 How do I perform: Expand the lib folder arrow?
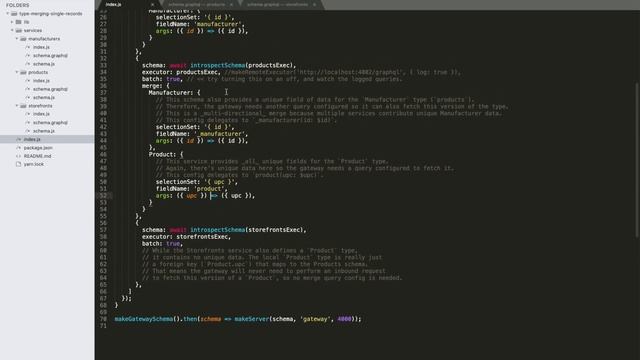[x=12, y=22]
